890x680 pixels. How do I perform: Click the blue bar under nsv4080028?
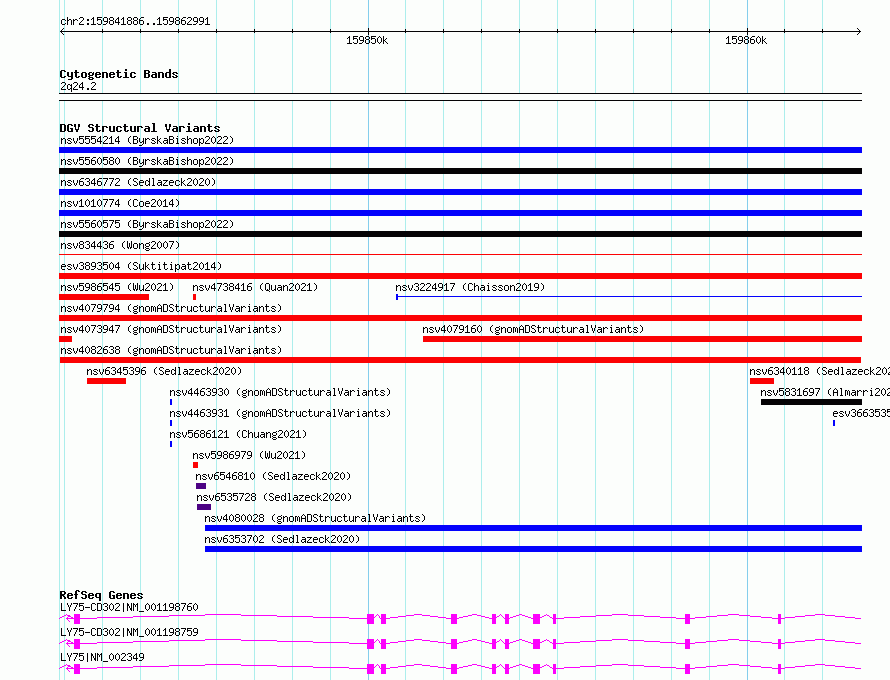(x=534, y=528)
